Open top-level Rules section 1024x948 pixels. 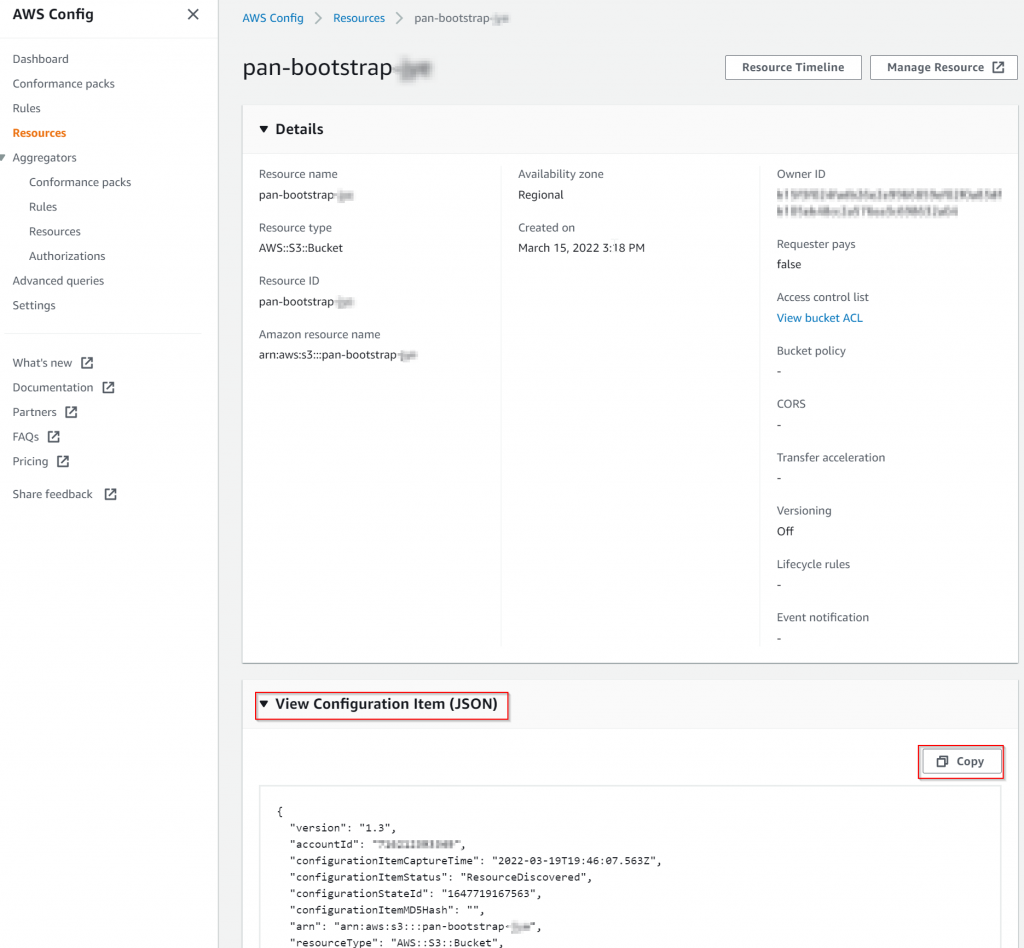tap(26, 108)
